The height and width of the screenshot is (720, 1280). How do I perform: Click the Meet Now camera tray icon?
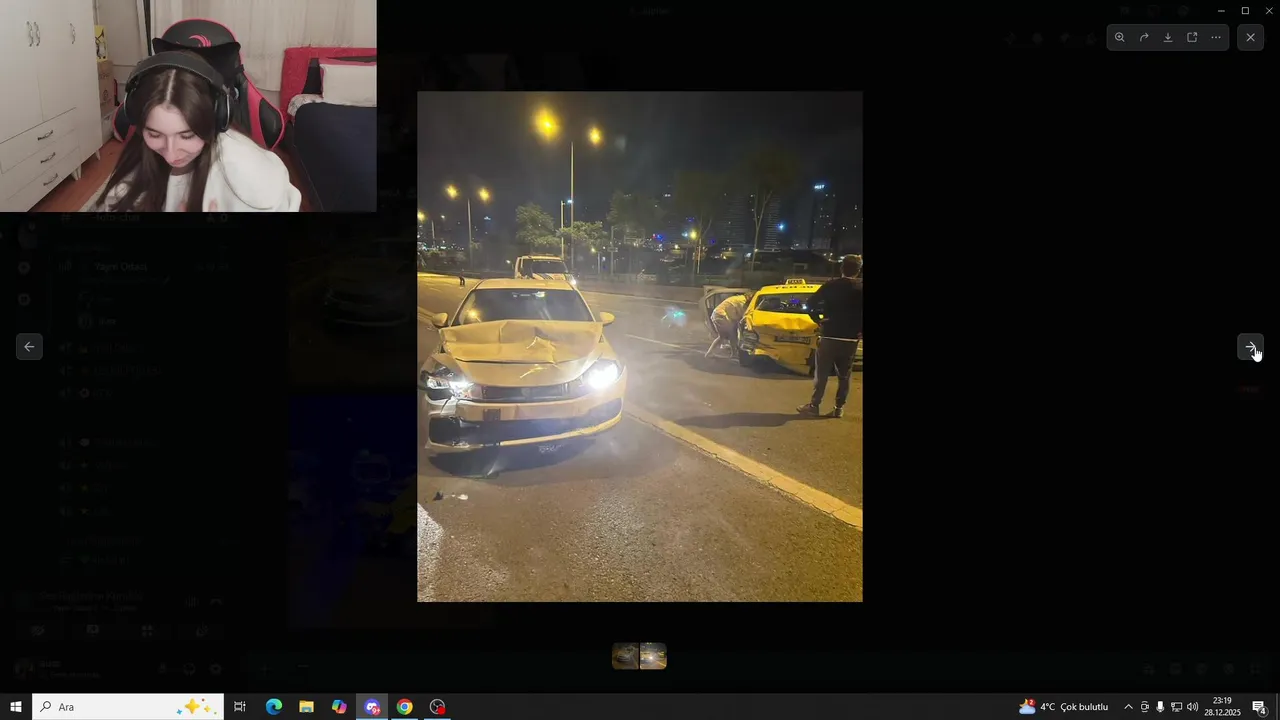click(x=1145, y=707)
